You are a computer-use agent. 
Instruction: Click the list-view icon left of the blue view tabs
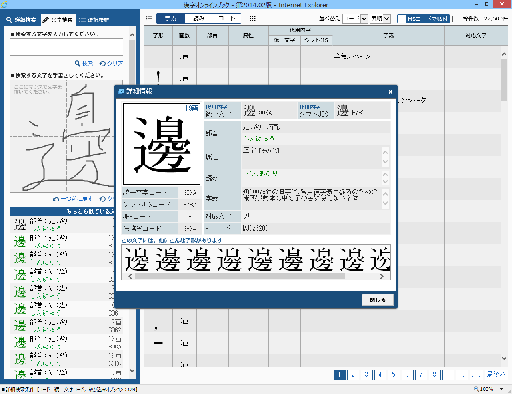click(x=149, y=18)
